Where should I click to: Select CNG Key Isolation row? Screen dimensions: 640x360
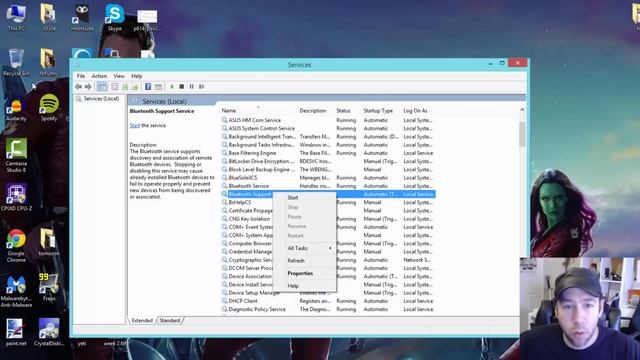[246, 219]
